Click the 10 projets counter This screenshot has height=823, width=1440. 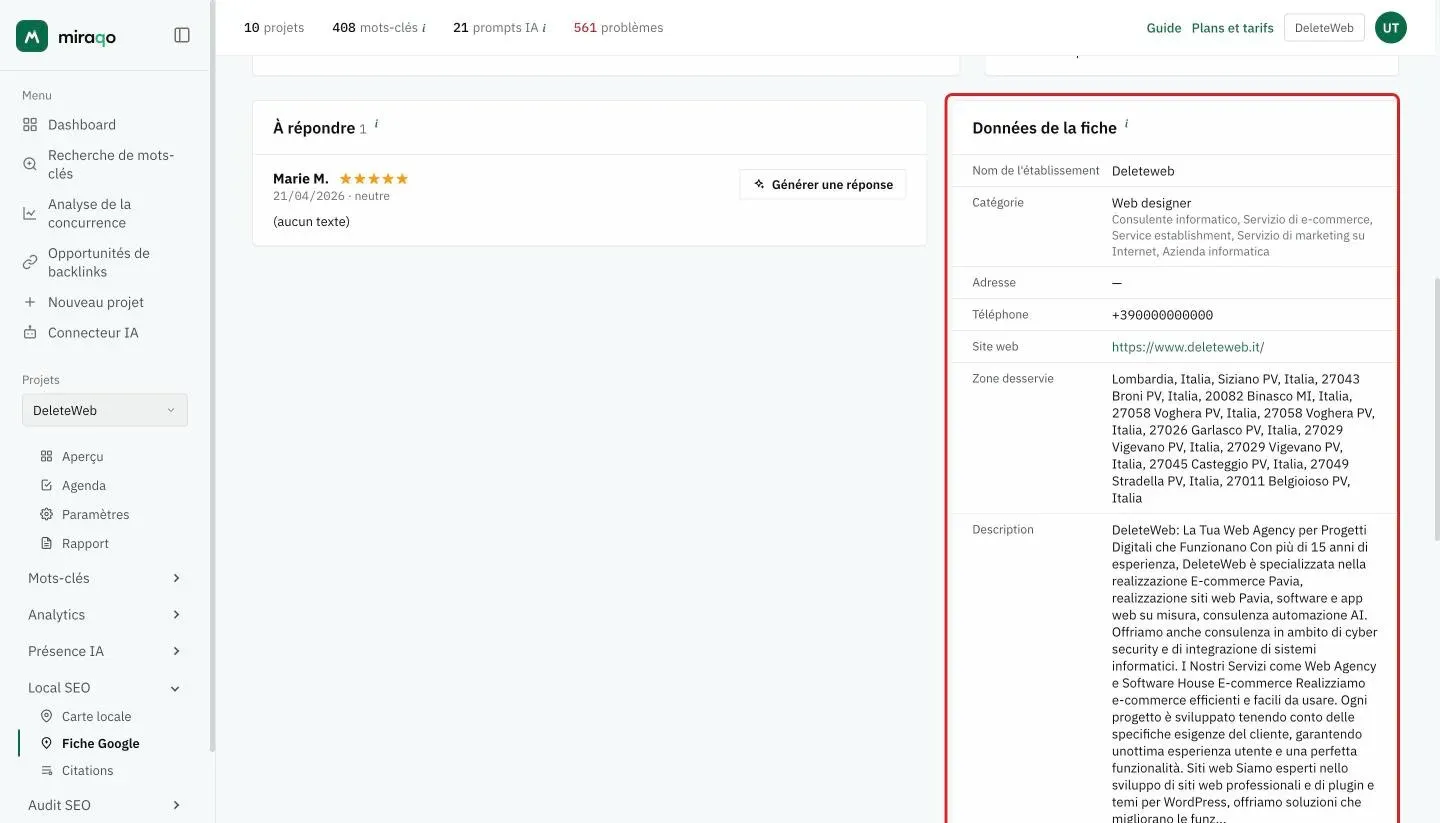pos(274,28)
